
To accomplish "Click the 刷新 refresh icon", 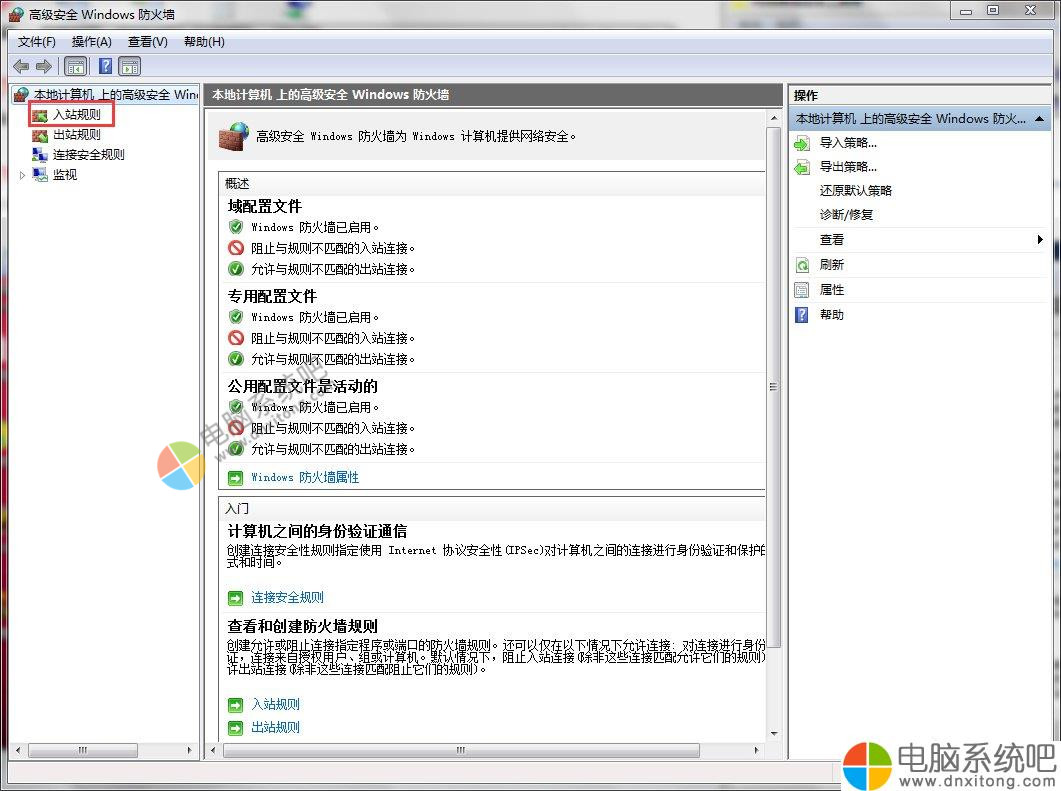I will 802,265.
